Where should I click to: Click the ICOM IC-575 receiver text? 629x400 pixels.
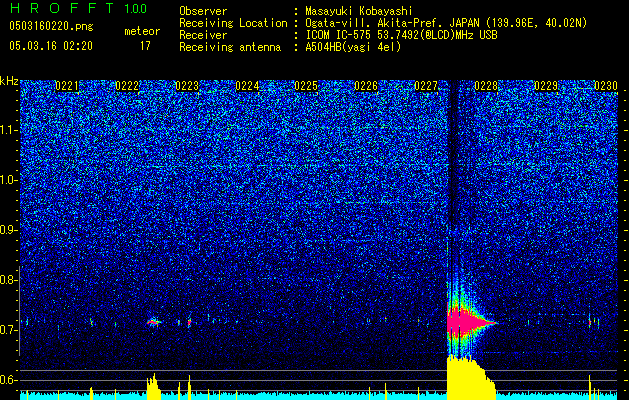point(402,35)
